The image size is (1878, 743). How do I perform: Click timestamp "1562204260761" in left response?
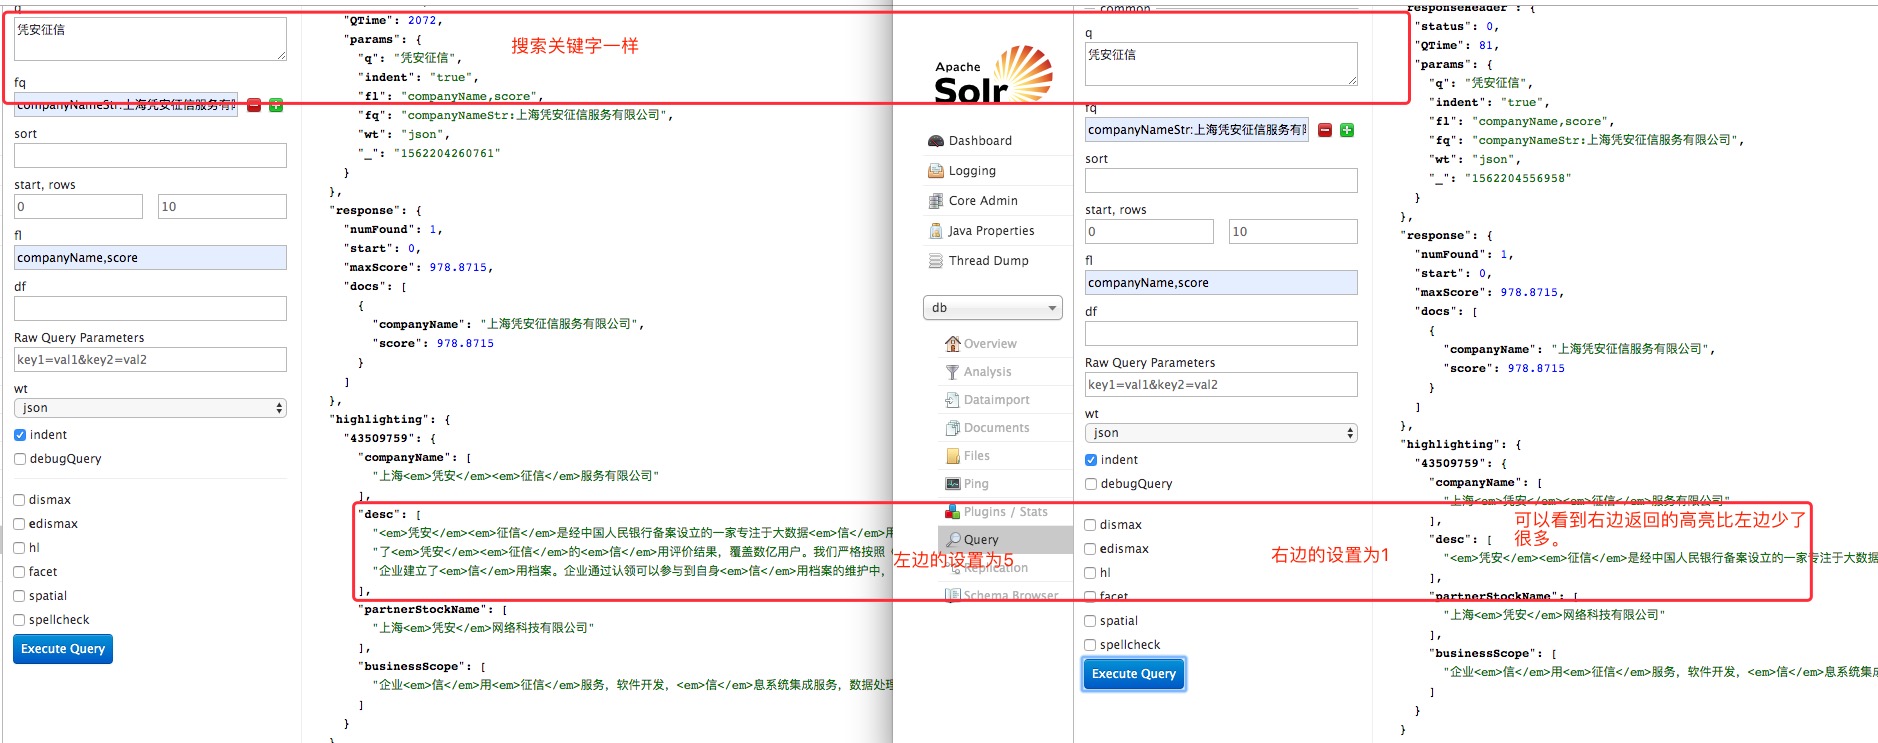pos(447,153)
